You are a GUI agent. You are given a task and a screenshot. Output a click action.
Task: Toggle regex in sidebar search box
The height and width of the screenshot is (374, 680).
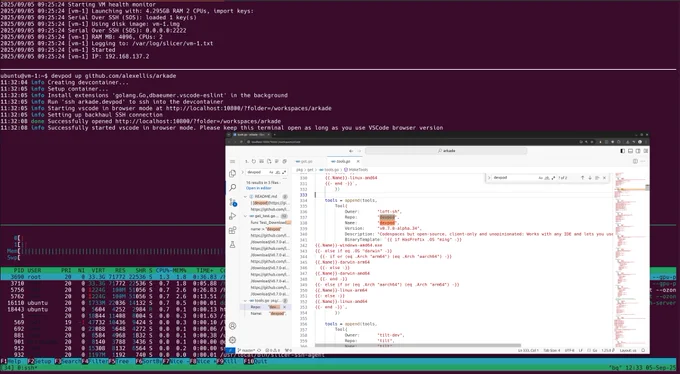284,172
